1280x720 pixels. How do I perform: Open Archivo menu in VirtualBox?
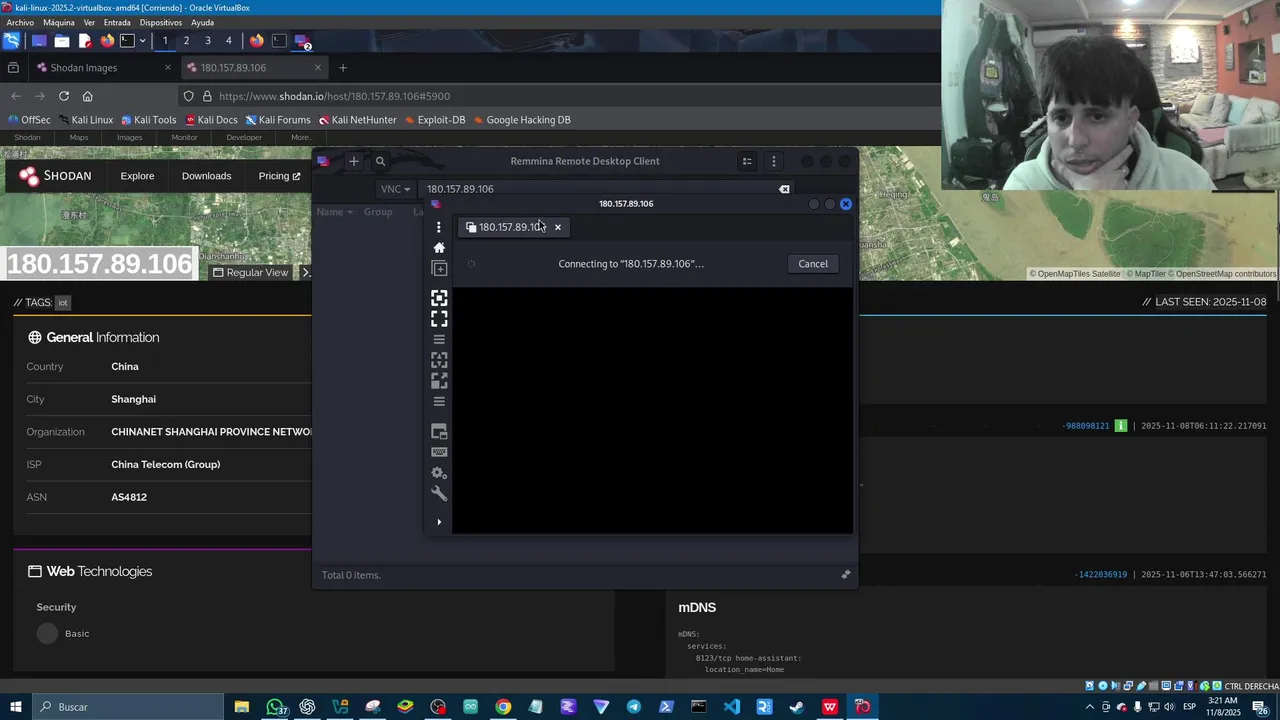(20, 22)
